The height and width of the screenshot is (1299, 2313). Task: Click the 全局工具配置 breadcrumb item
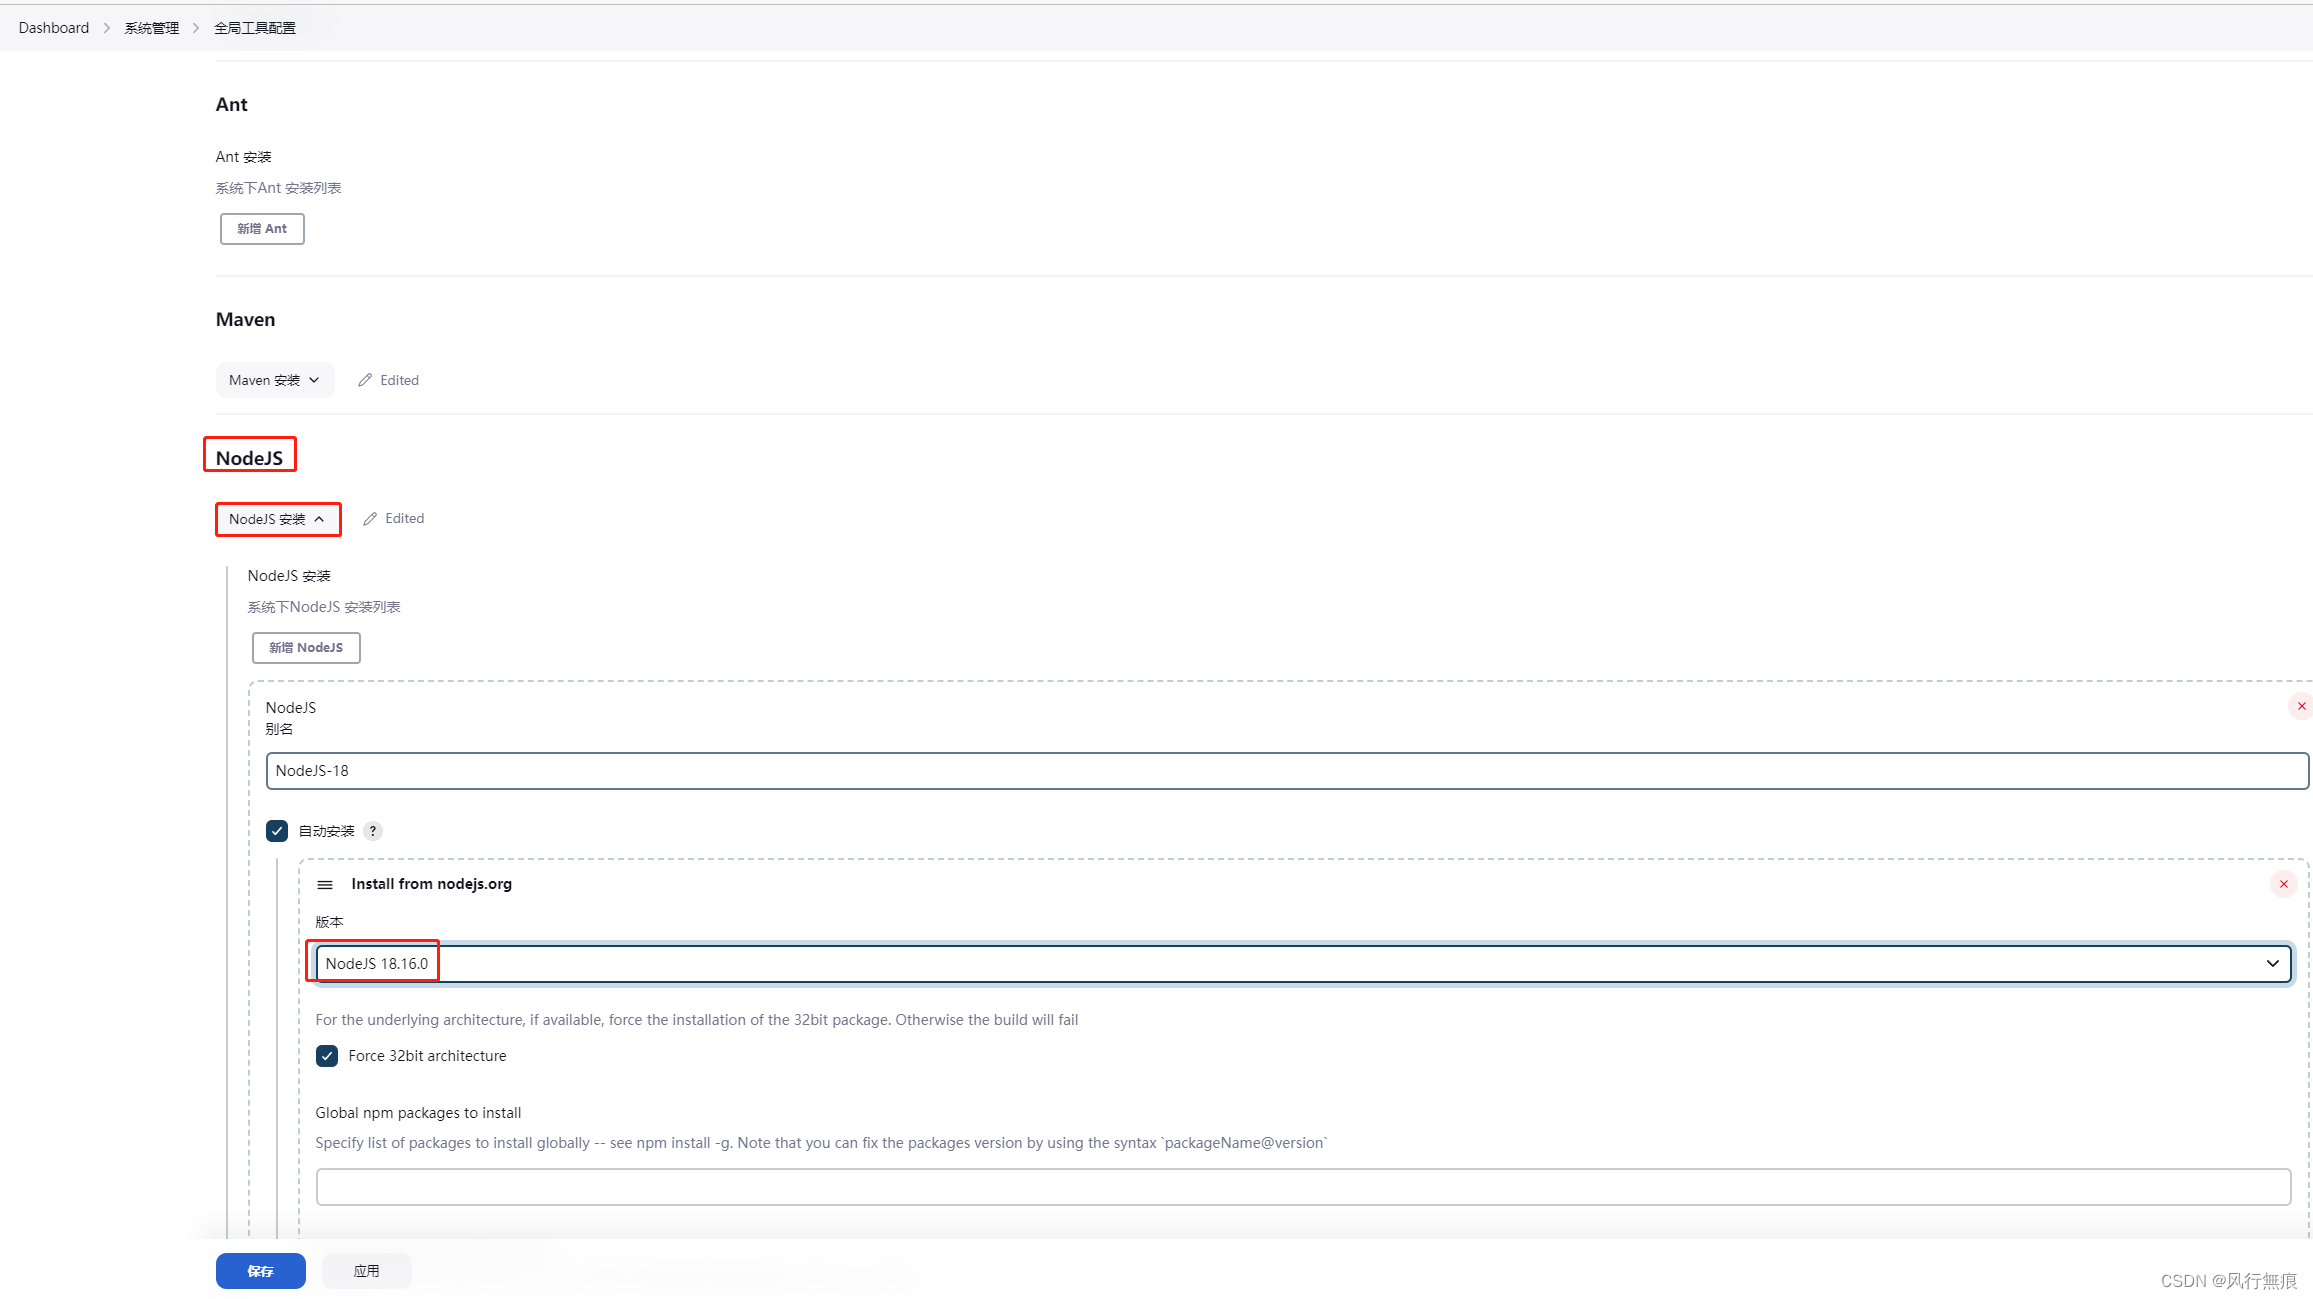[254, 27]
